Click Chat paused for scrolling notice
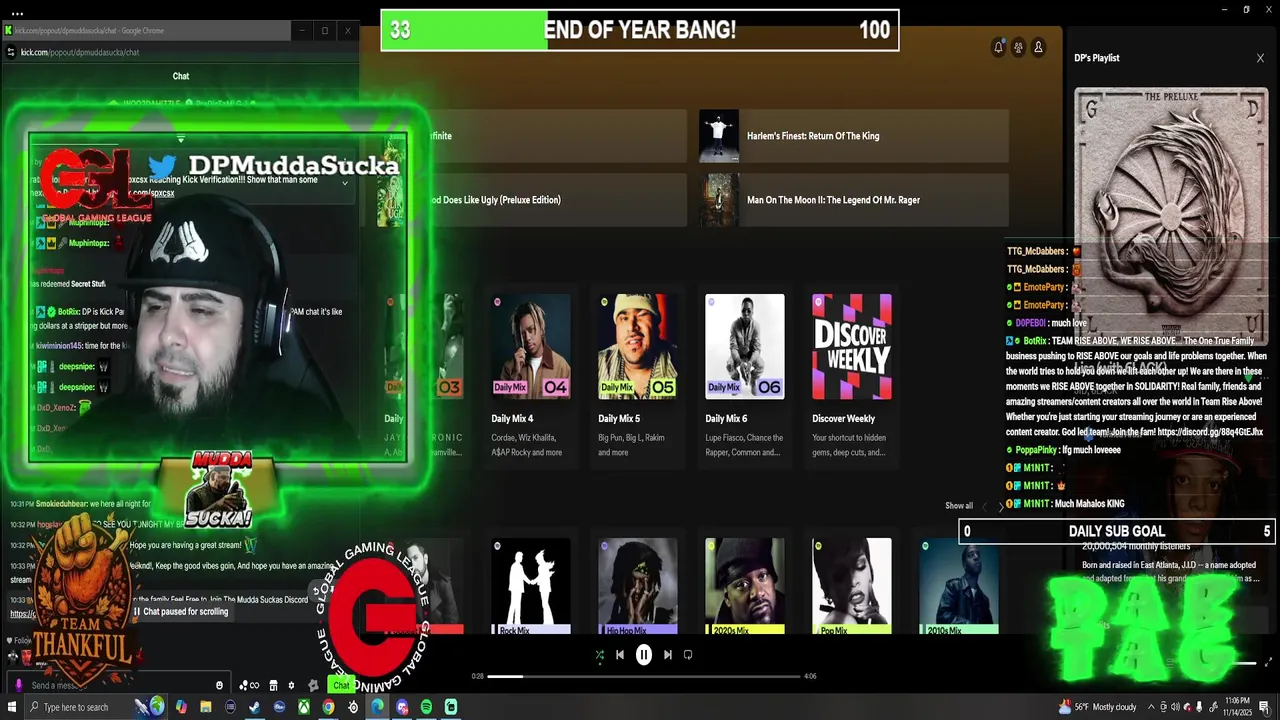Viewport: 1280px width, 720px height. [x=181, y=611]
